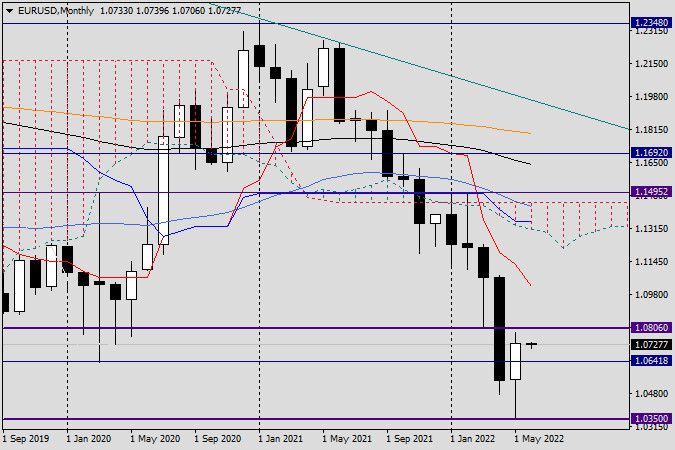Select the 1.06418 horizontal level price label

click(x=652, y=361)
